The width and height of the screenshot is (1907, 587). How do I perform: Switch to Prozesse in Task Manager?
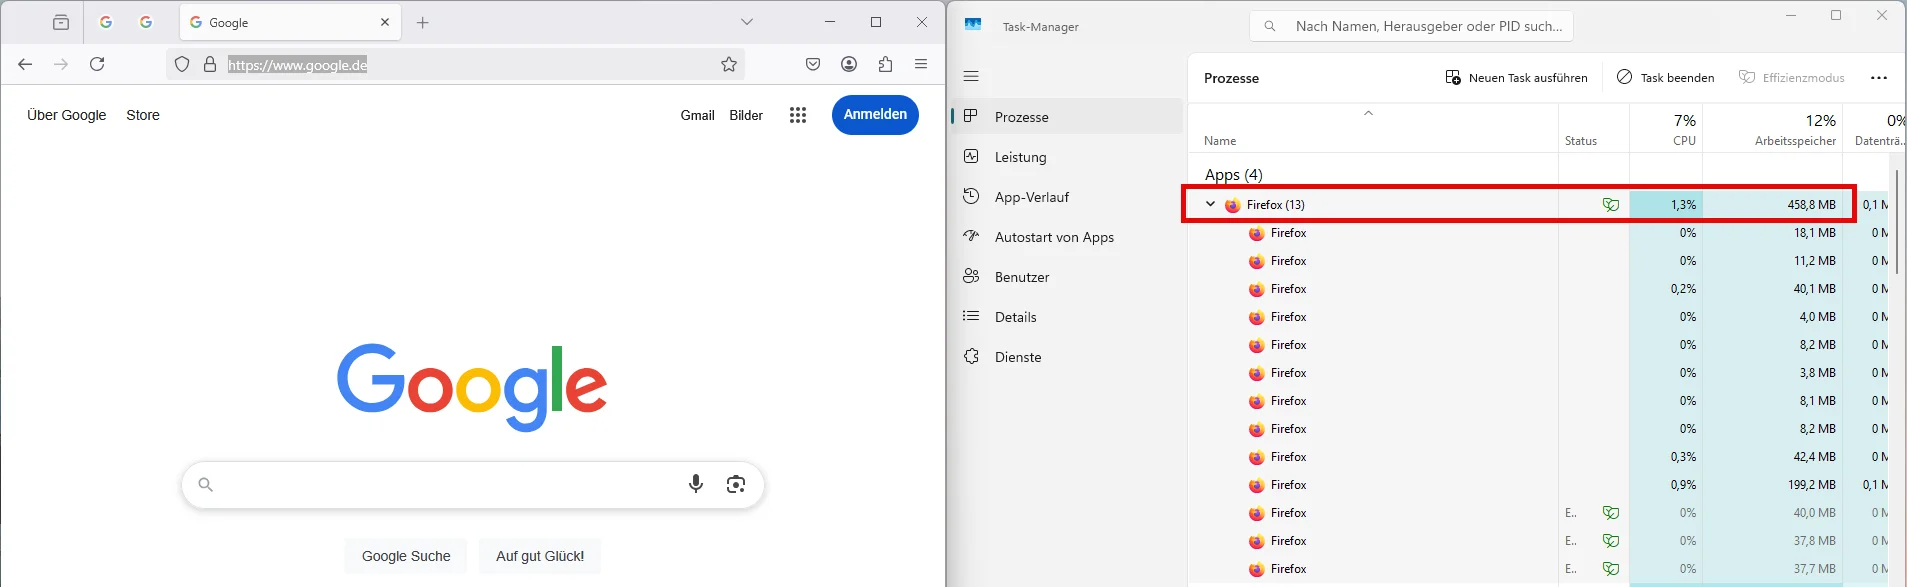(1067, 117)
